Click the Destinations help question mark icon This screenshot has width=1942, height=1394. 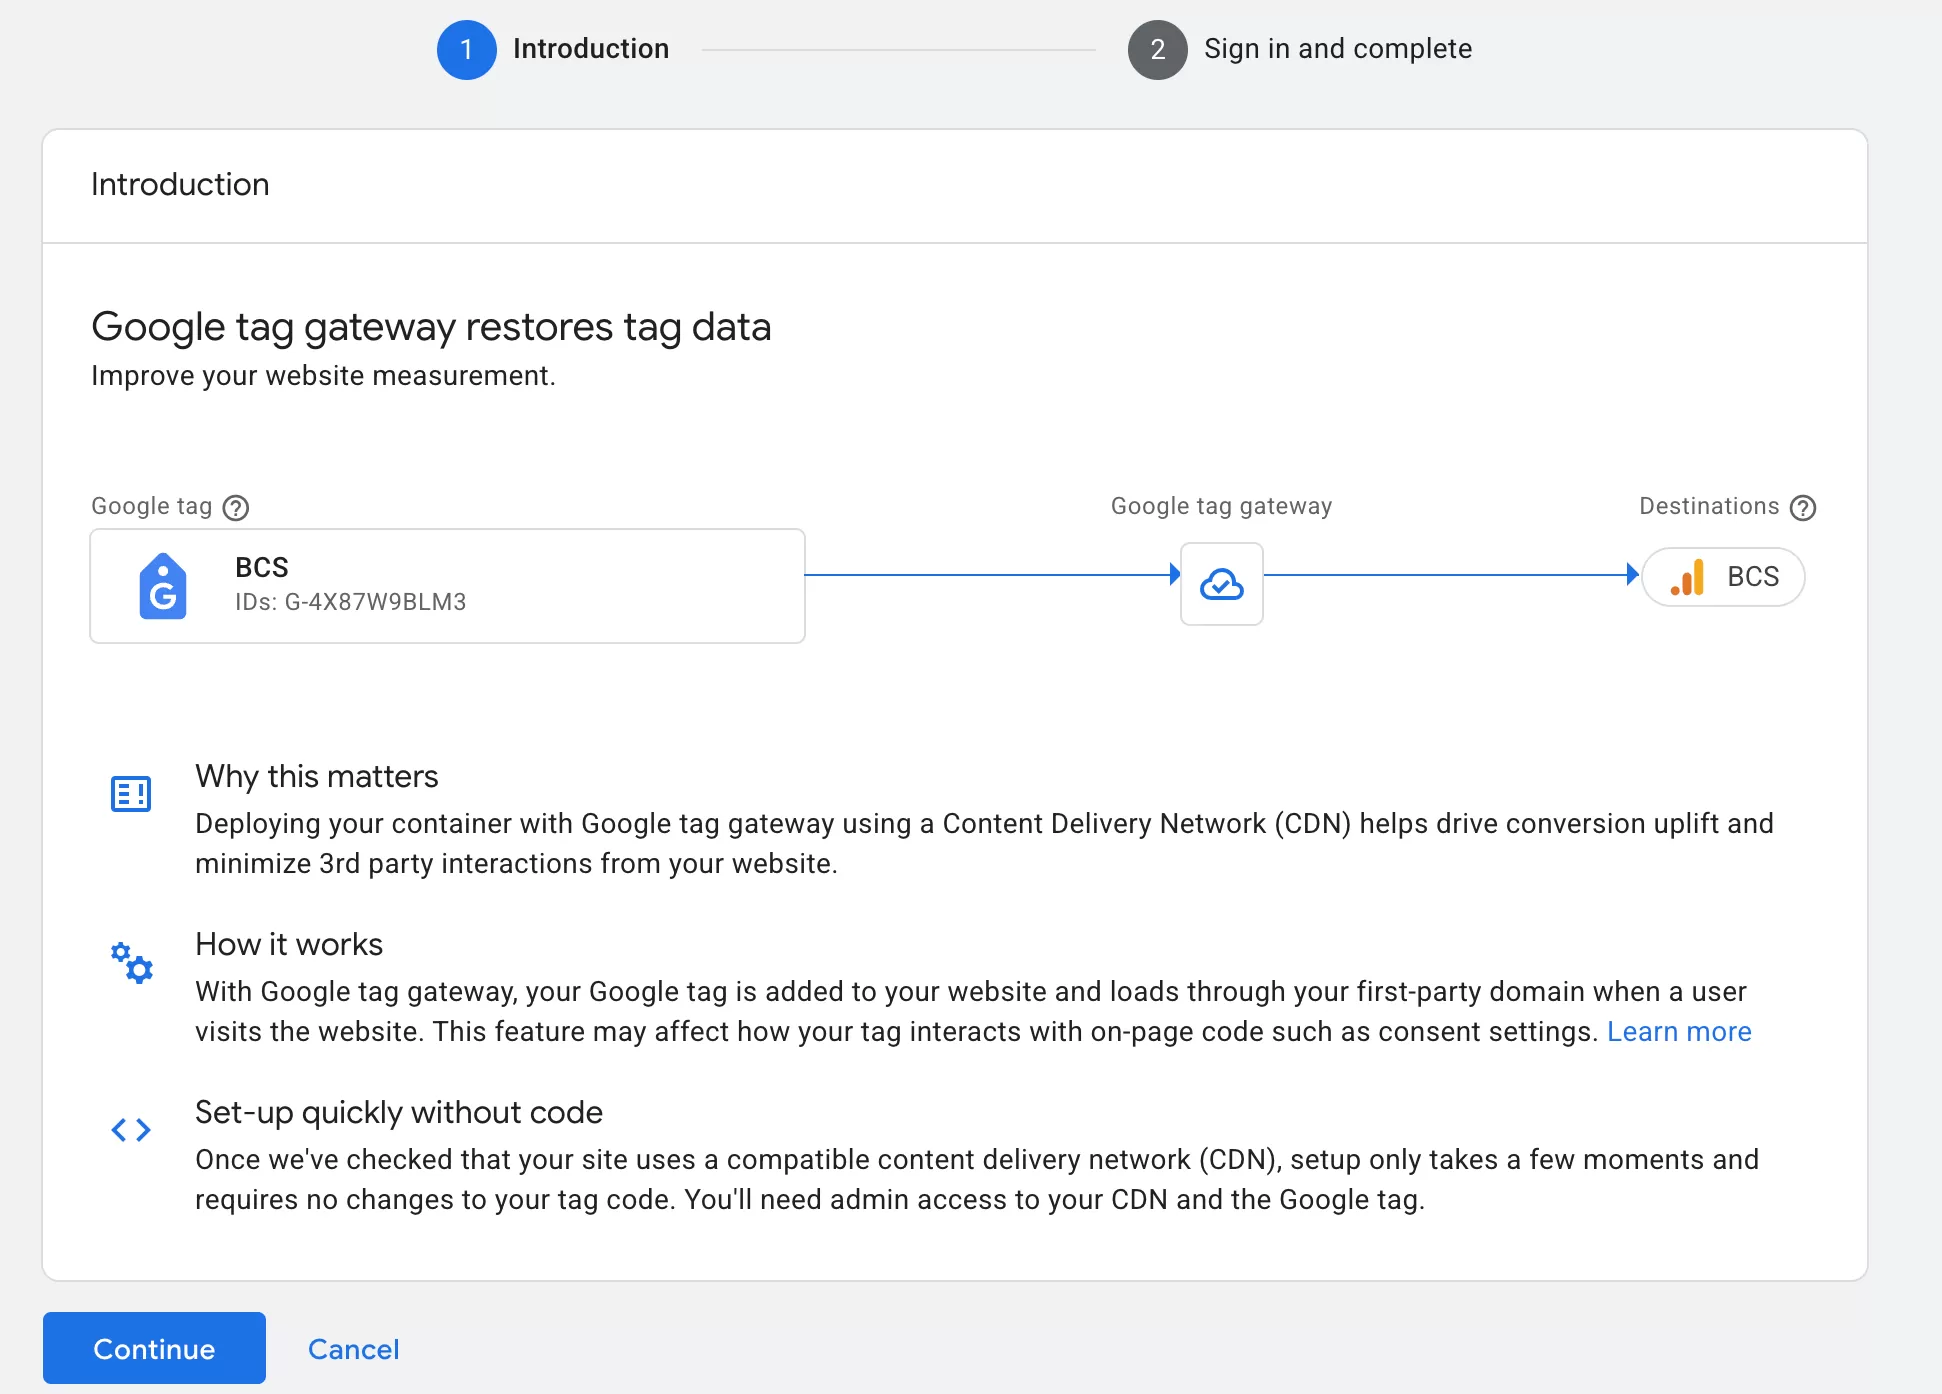pos(1803,508)
